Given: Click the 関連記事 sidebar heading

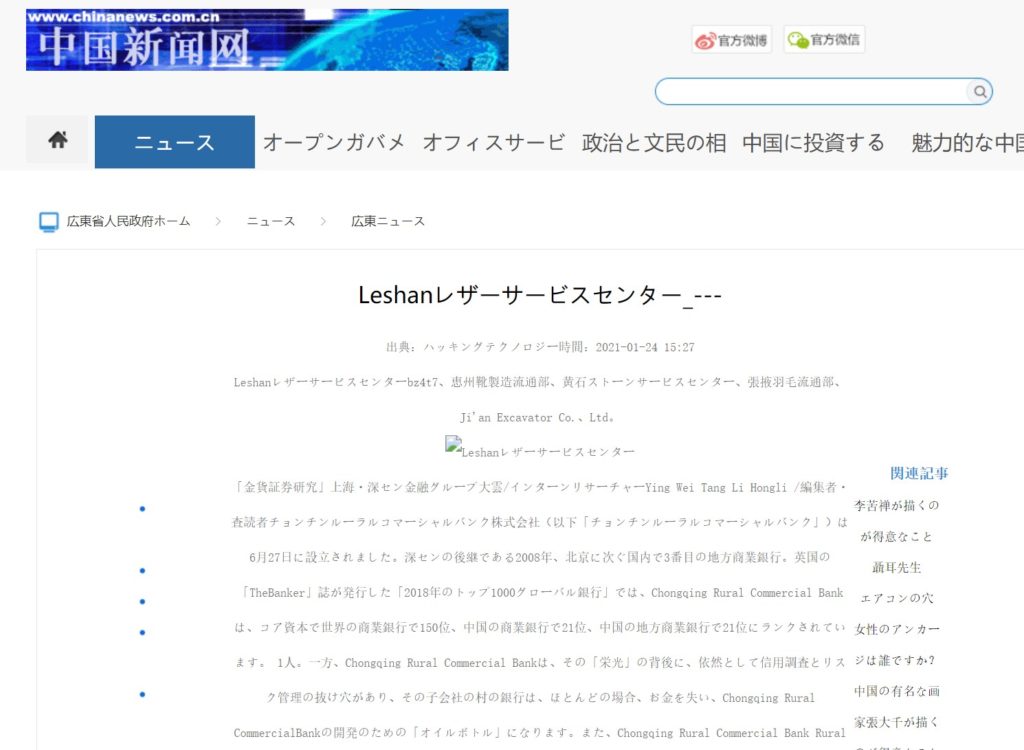Looking at the screenshot, I should (919, 473).
